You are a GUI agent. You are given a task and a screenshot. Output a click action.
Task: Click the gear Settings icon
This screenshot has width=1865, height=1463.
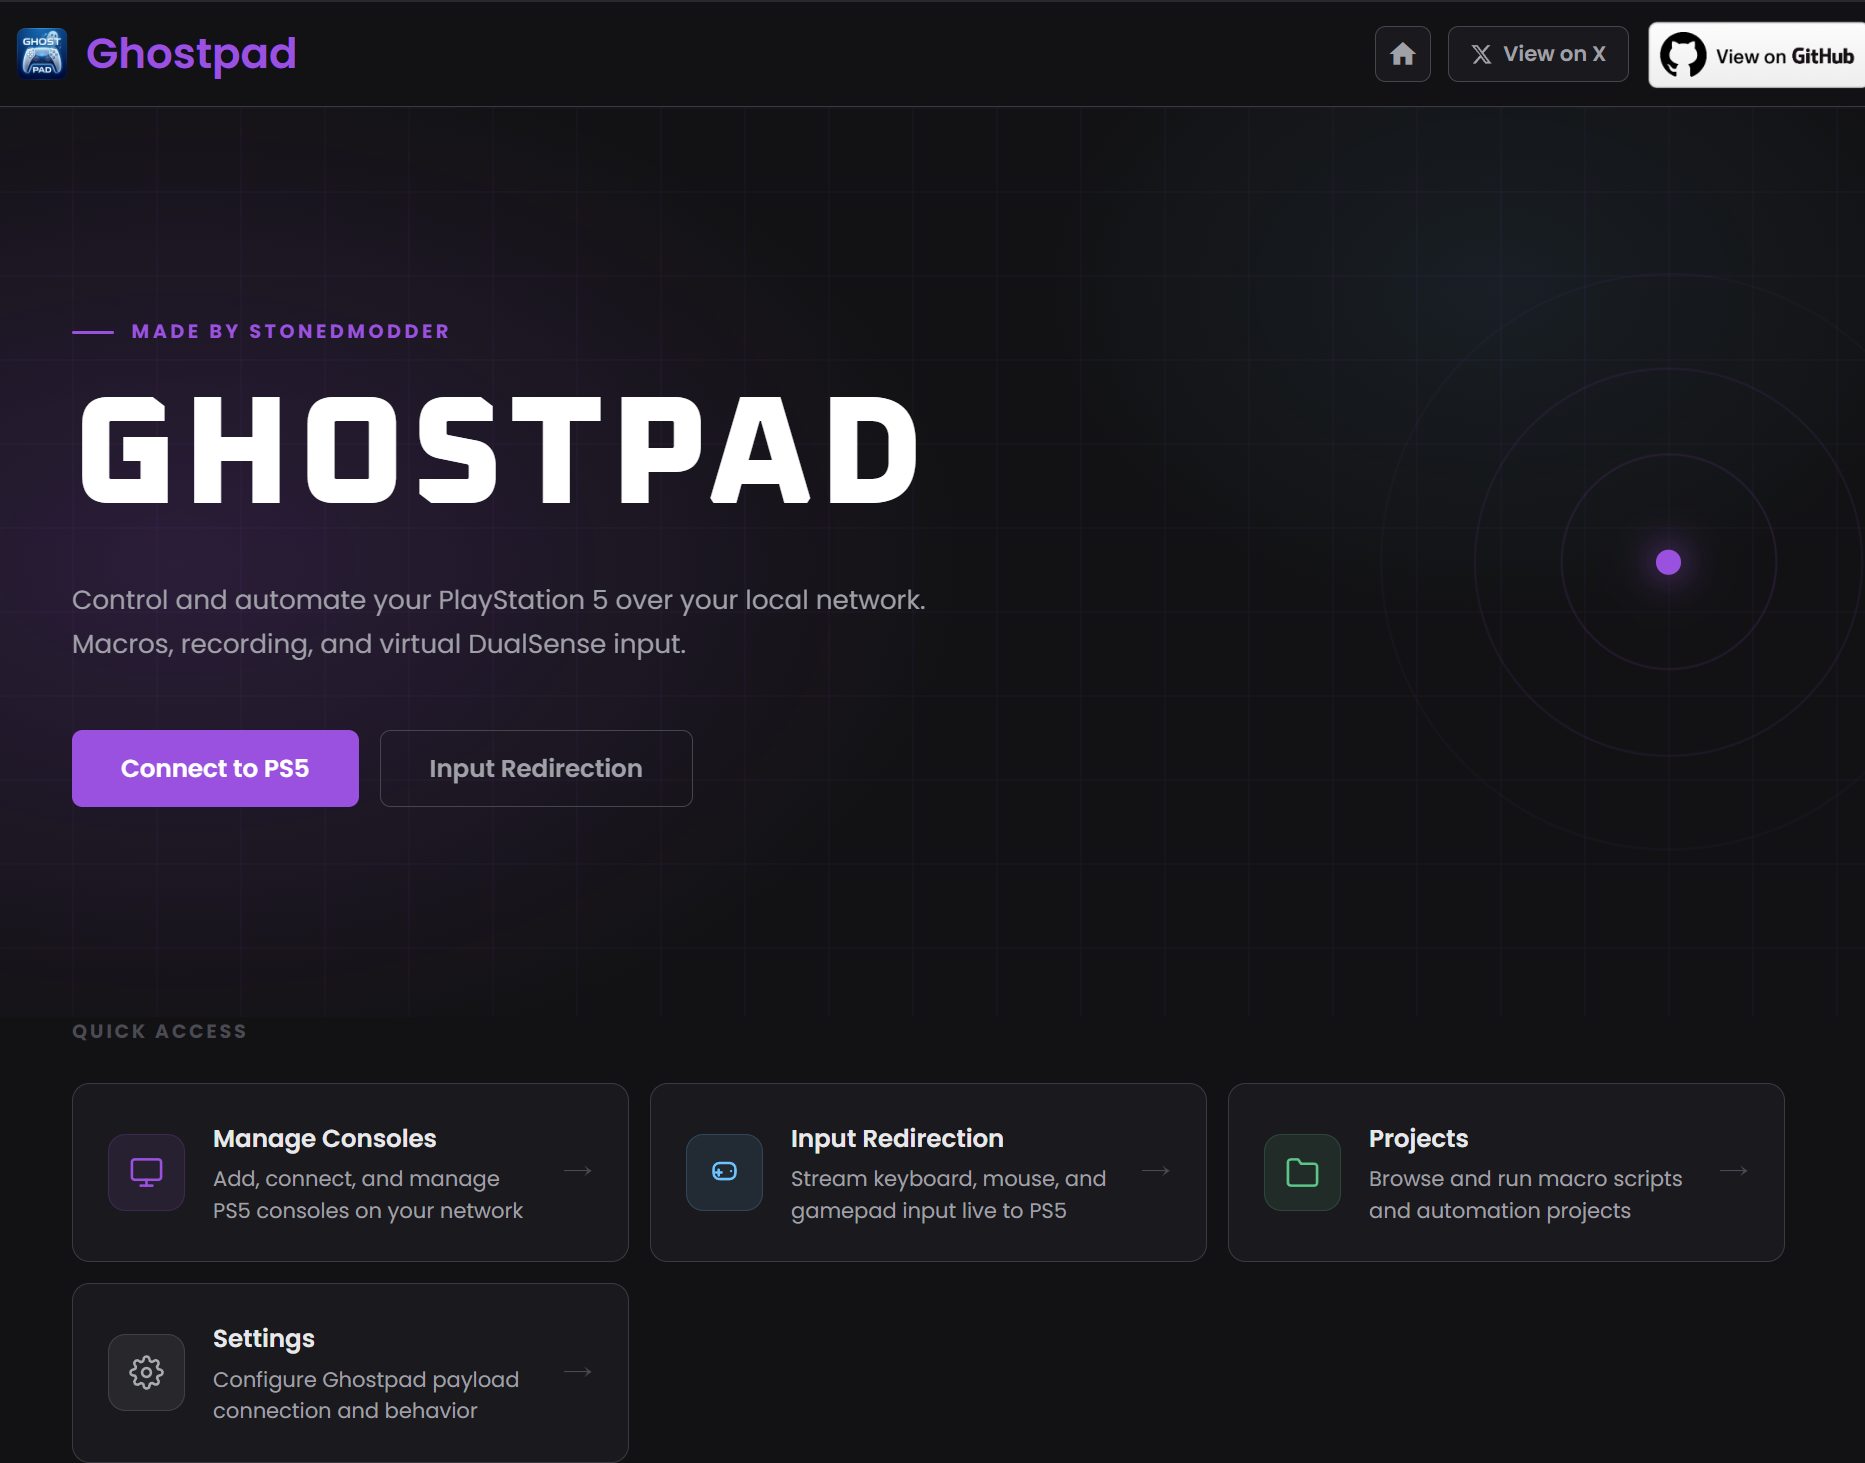146,1372
